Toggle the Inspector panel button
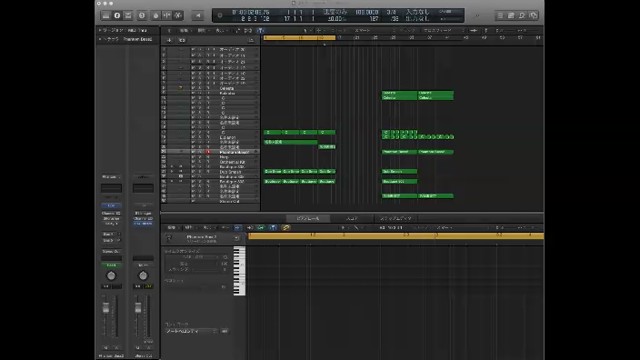Viewport: 640px width, 360px height. click(x=117, y=16)
